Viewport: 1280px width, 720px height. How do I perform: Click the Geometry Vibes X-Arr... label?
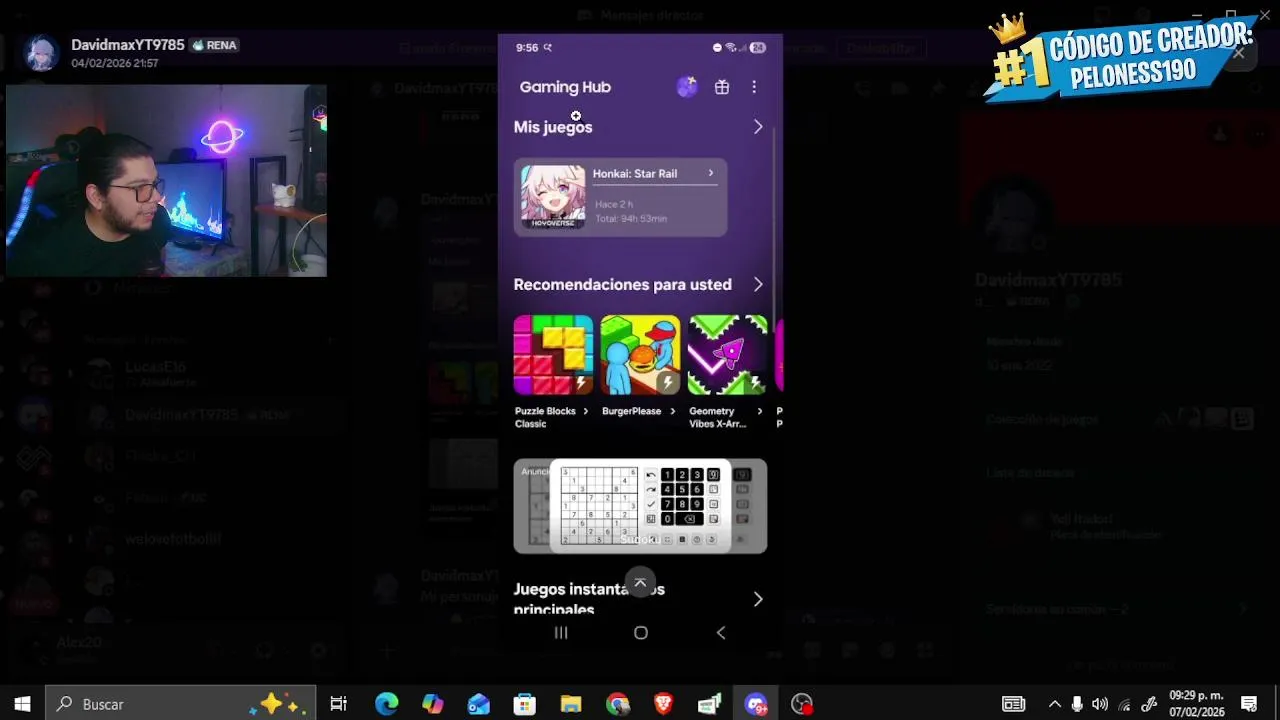(717, 417)
